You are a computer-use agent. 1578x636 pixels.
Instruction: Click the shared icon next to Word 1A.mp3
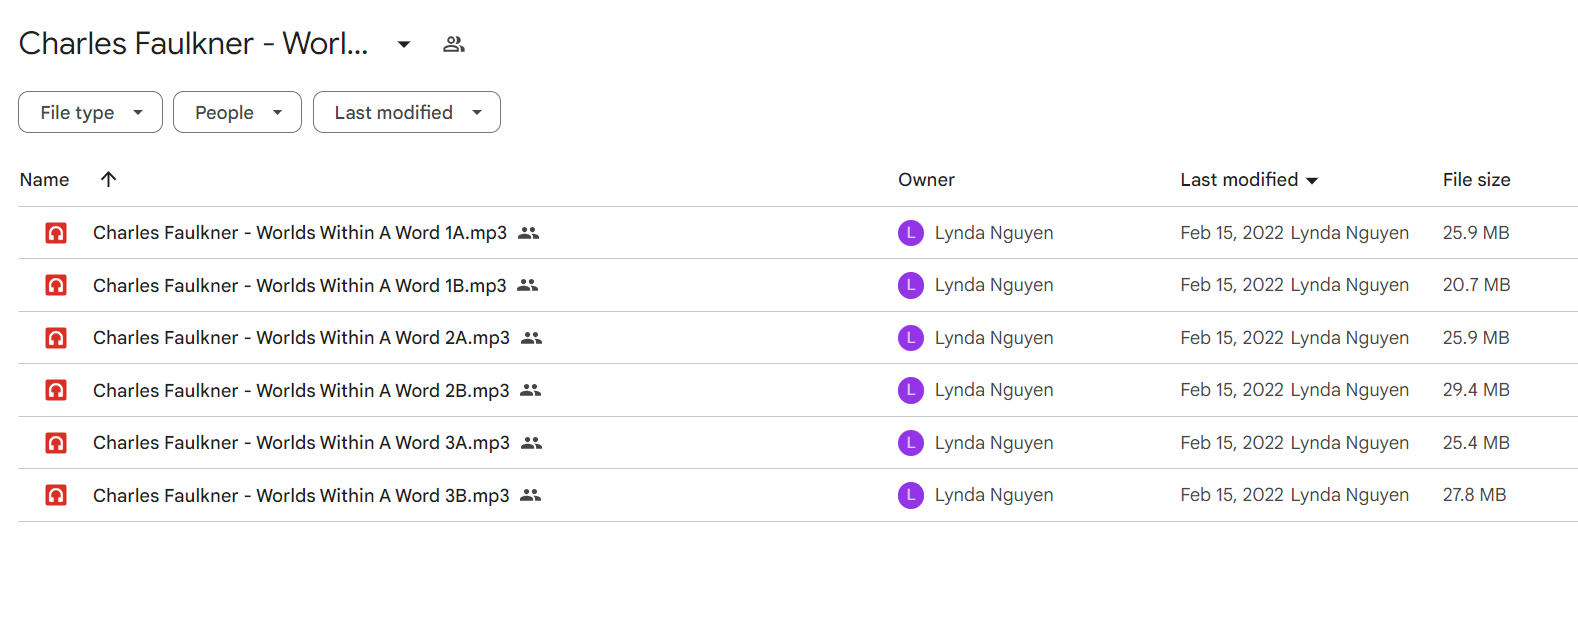[529, 233]
